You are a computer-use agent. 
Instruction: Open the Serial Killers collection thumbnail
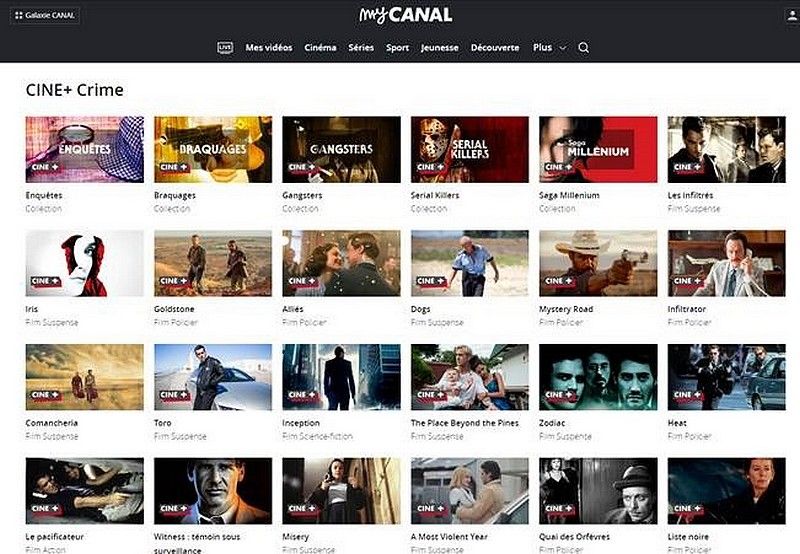470,149
